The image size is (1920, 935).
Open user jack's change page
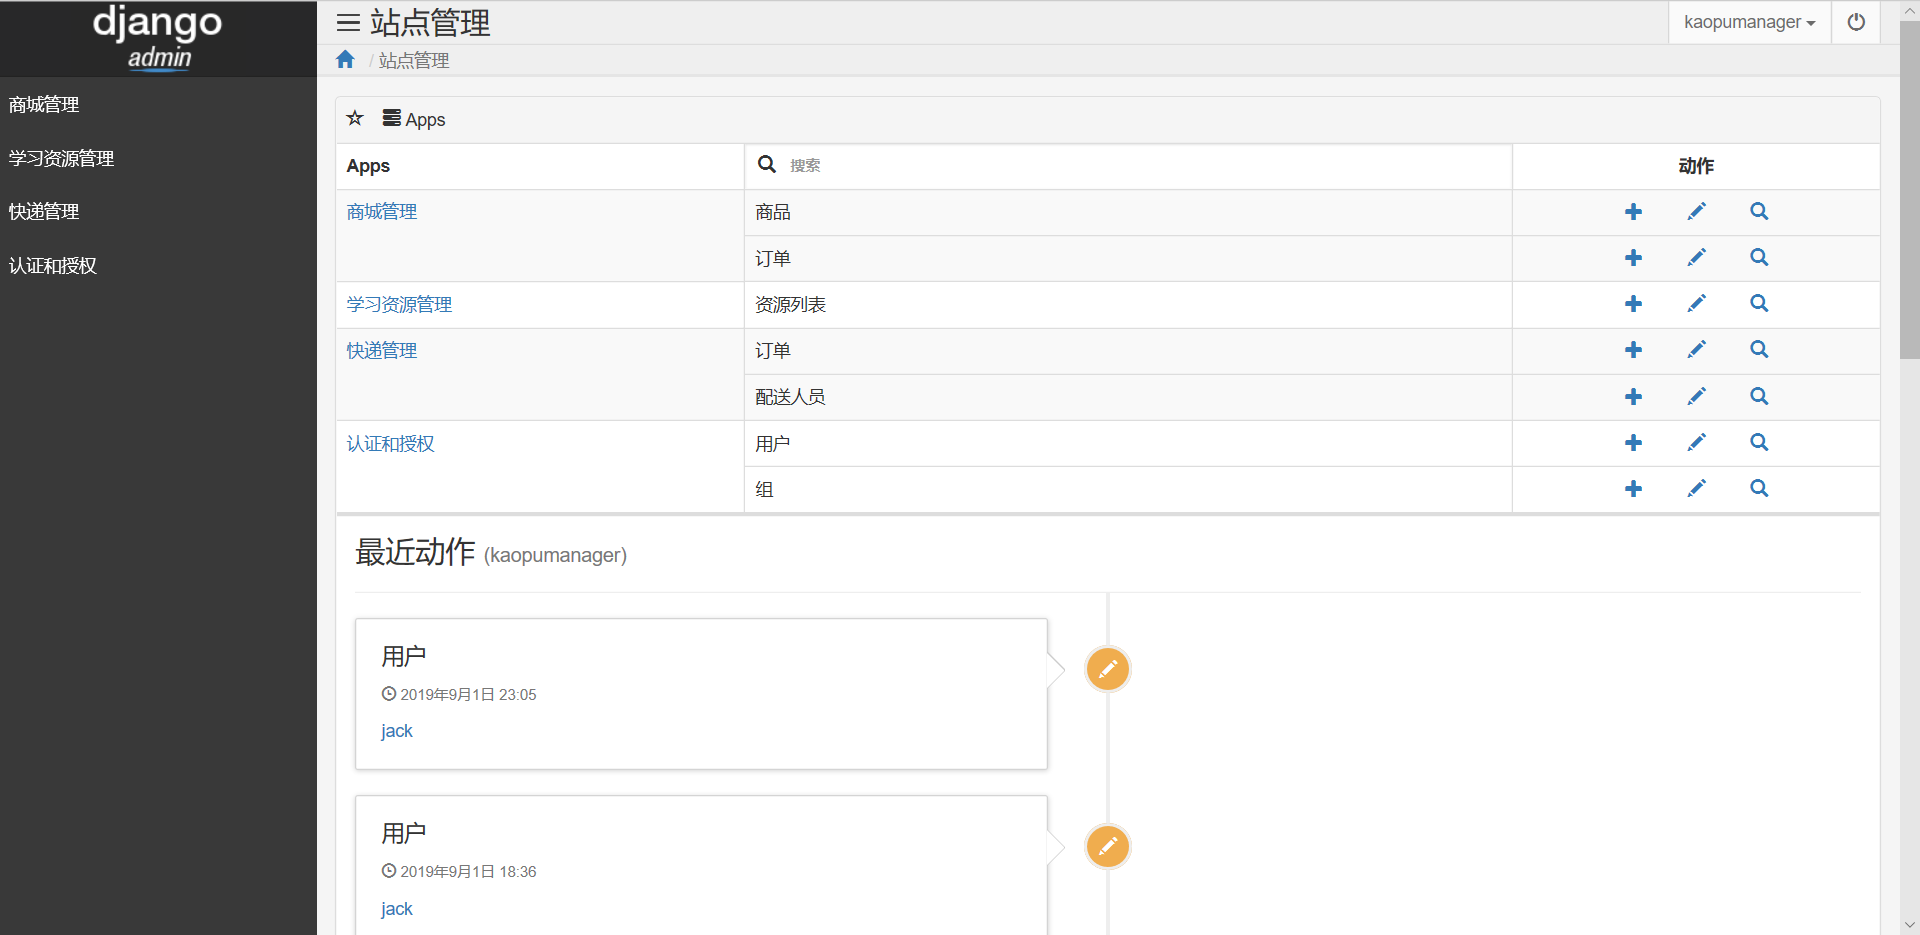(x=396, y=730)
